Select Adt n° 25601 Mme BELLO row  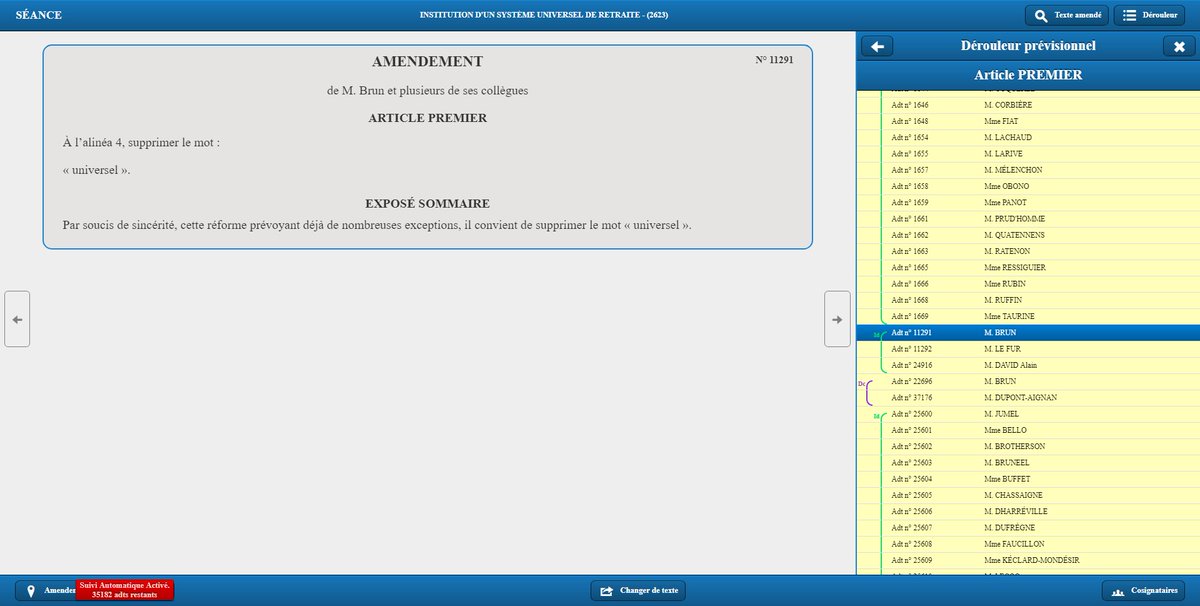point(1028,430)
